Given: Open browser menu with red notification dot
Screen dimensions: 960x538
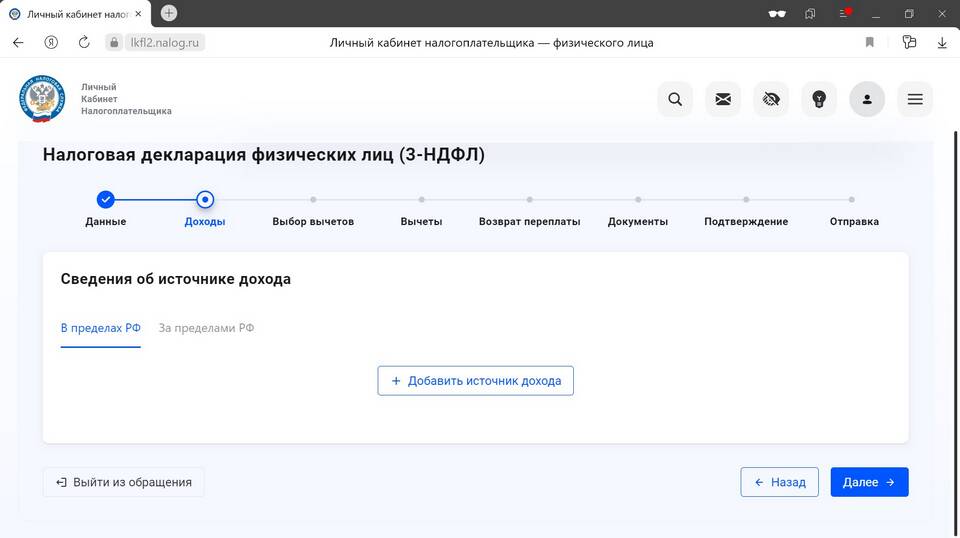Looking at the screenshot, I should (844, 13).
